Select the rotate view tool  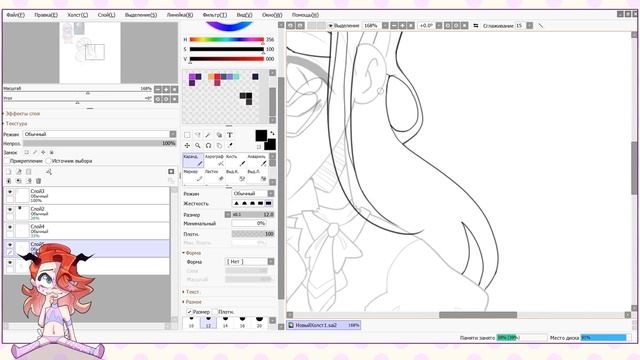[x=208, y=145]
